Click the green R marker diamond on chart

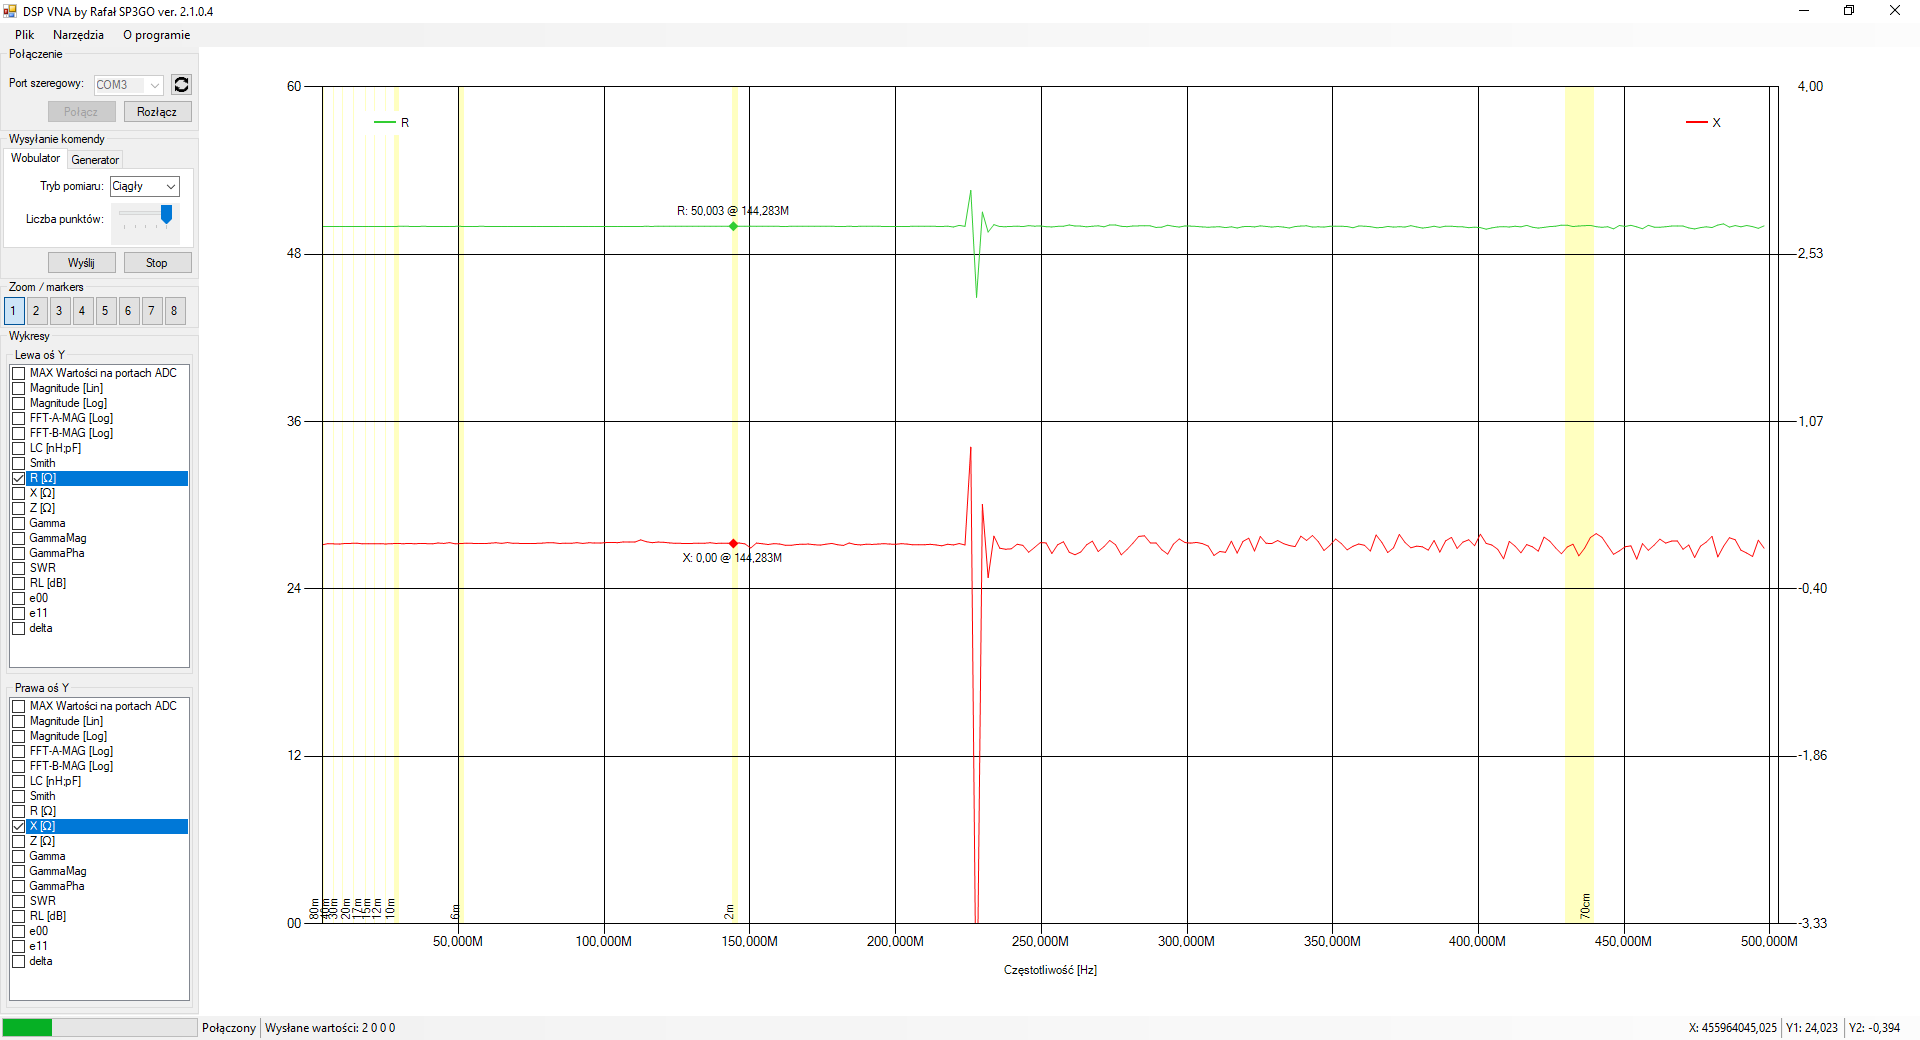point(733,226)
